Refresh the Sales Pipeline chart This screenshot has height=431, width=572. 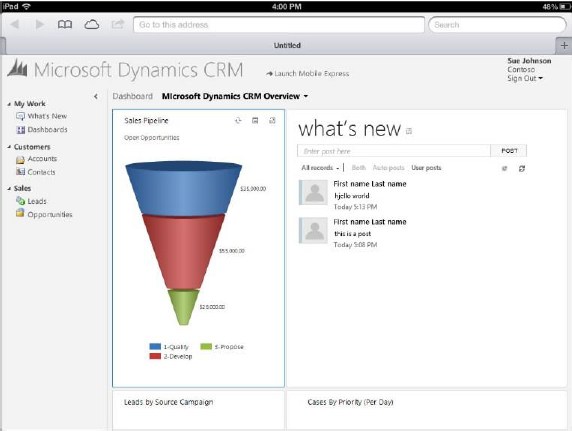tap(238, 120)
